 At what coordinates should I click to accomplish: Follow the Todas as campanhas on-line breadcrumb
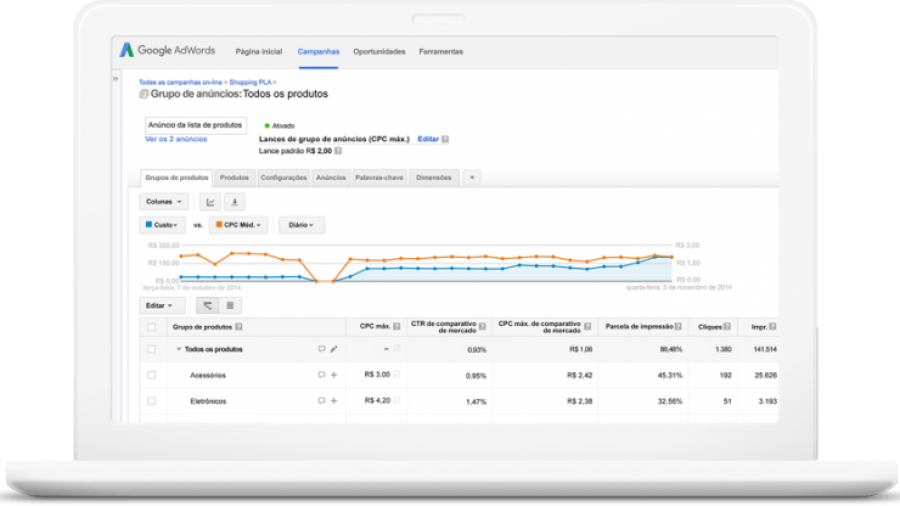point(180,83)
